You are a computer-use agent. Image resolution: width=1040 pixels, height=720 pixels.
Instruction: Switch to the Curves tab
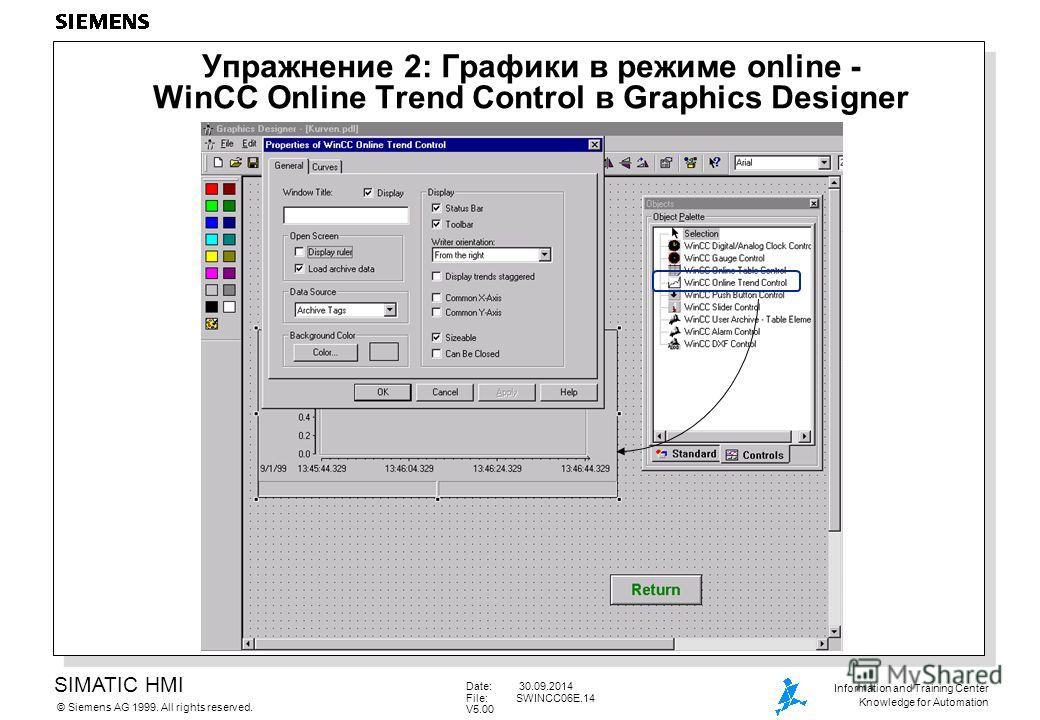[325, 167]
